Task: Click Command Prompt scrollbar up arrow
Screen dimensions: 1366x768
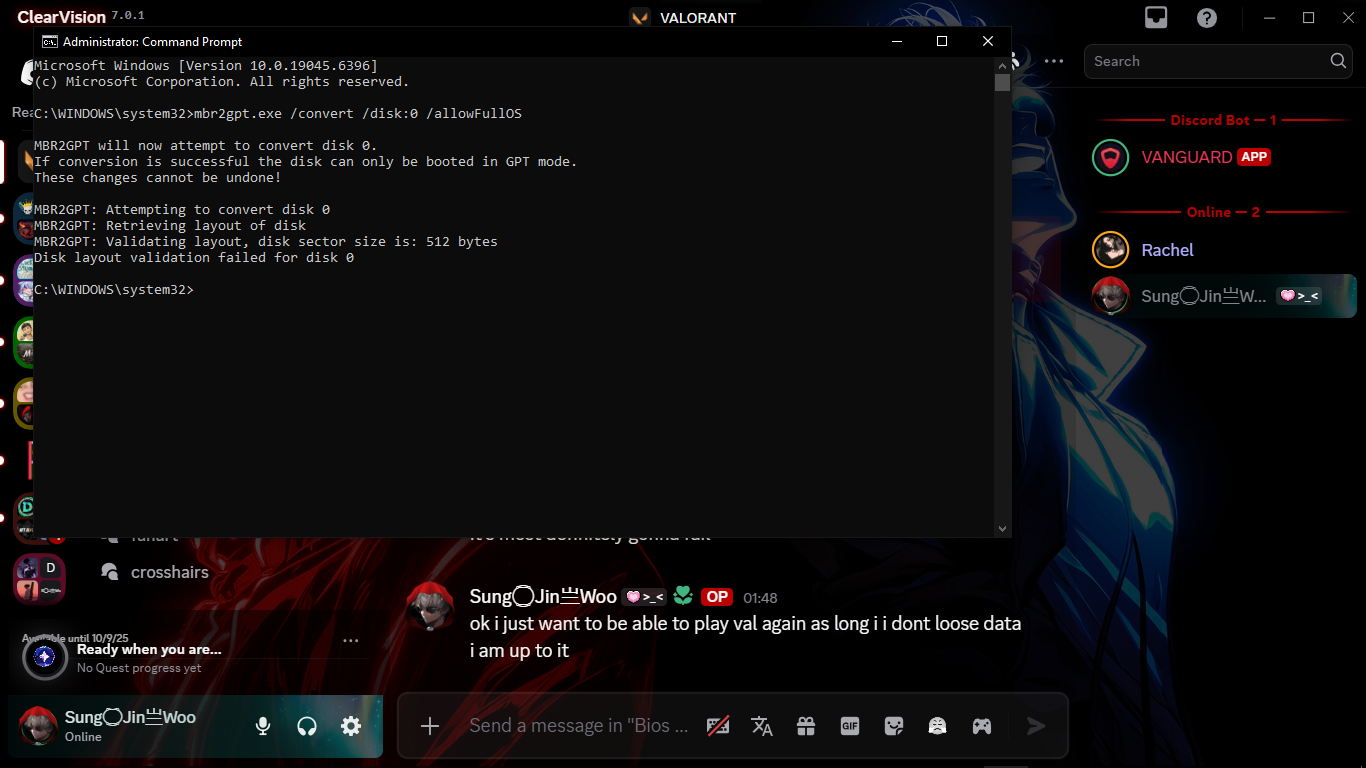Action: click(x=1002, y=65)
